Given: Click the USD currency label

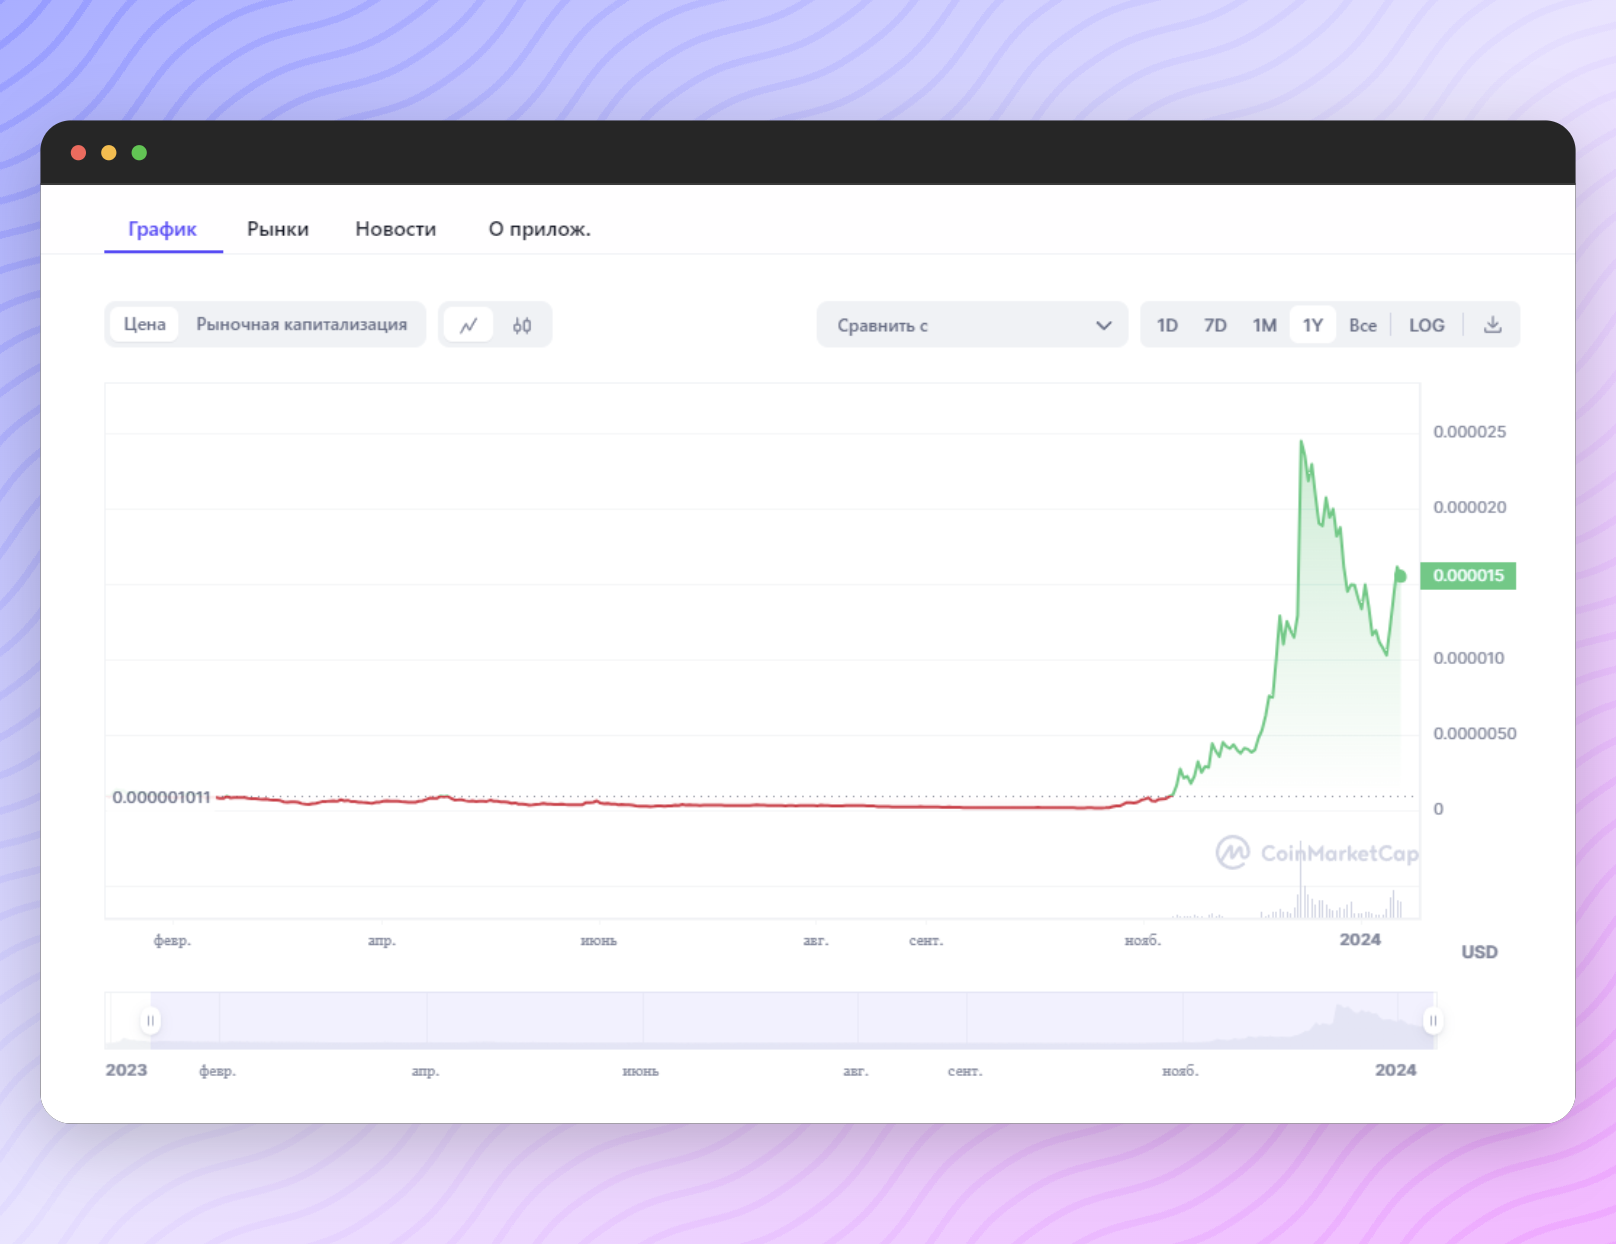Looking at the screenshot, I should click(1479, 952).
